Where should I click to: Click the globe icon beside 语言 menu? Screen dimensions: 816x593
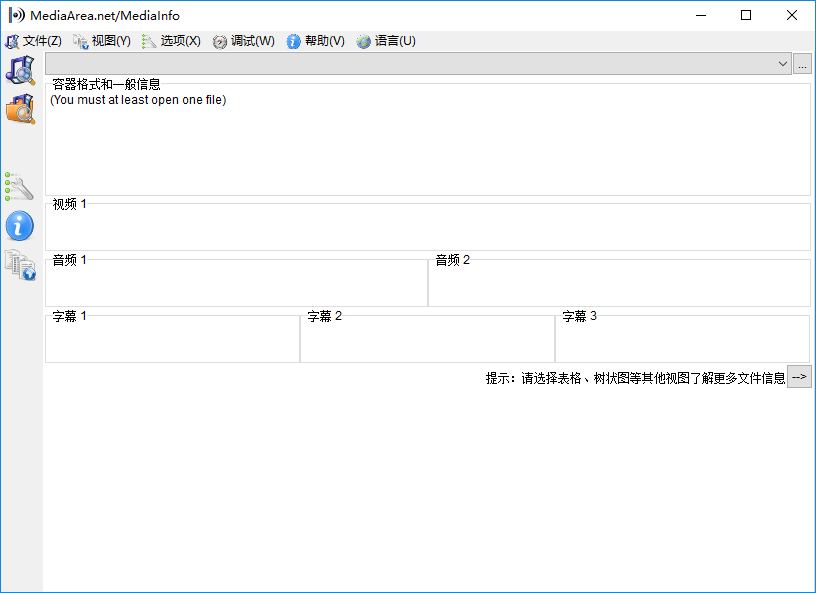[363, 41]
